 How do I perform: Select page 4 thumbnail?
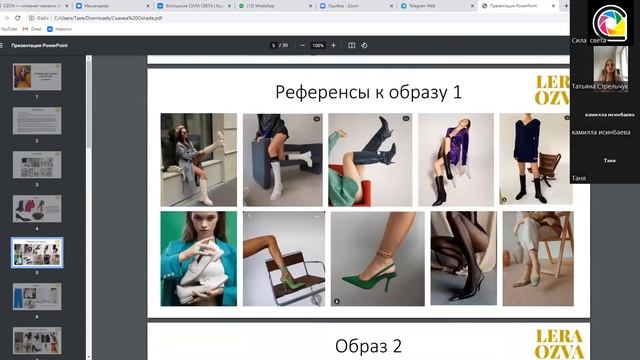[x=37, y=209]
